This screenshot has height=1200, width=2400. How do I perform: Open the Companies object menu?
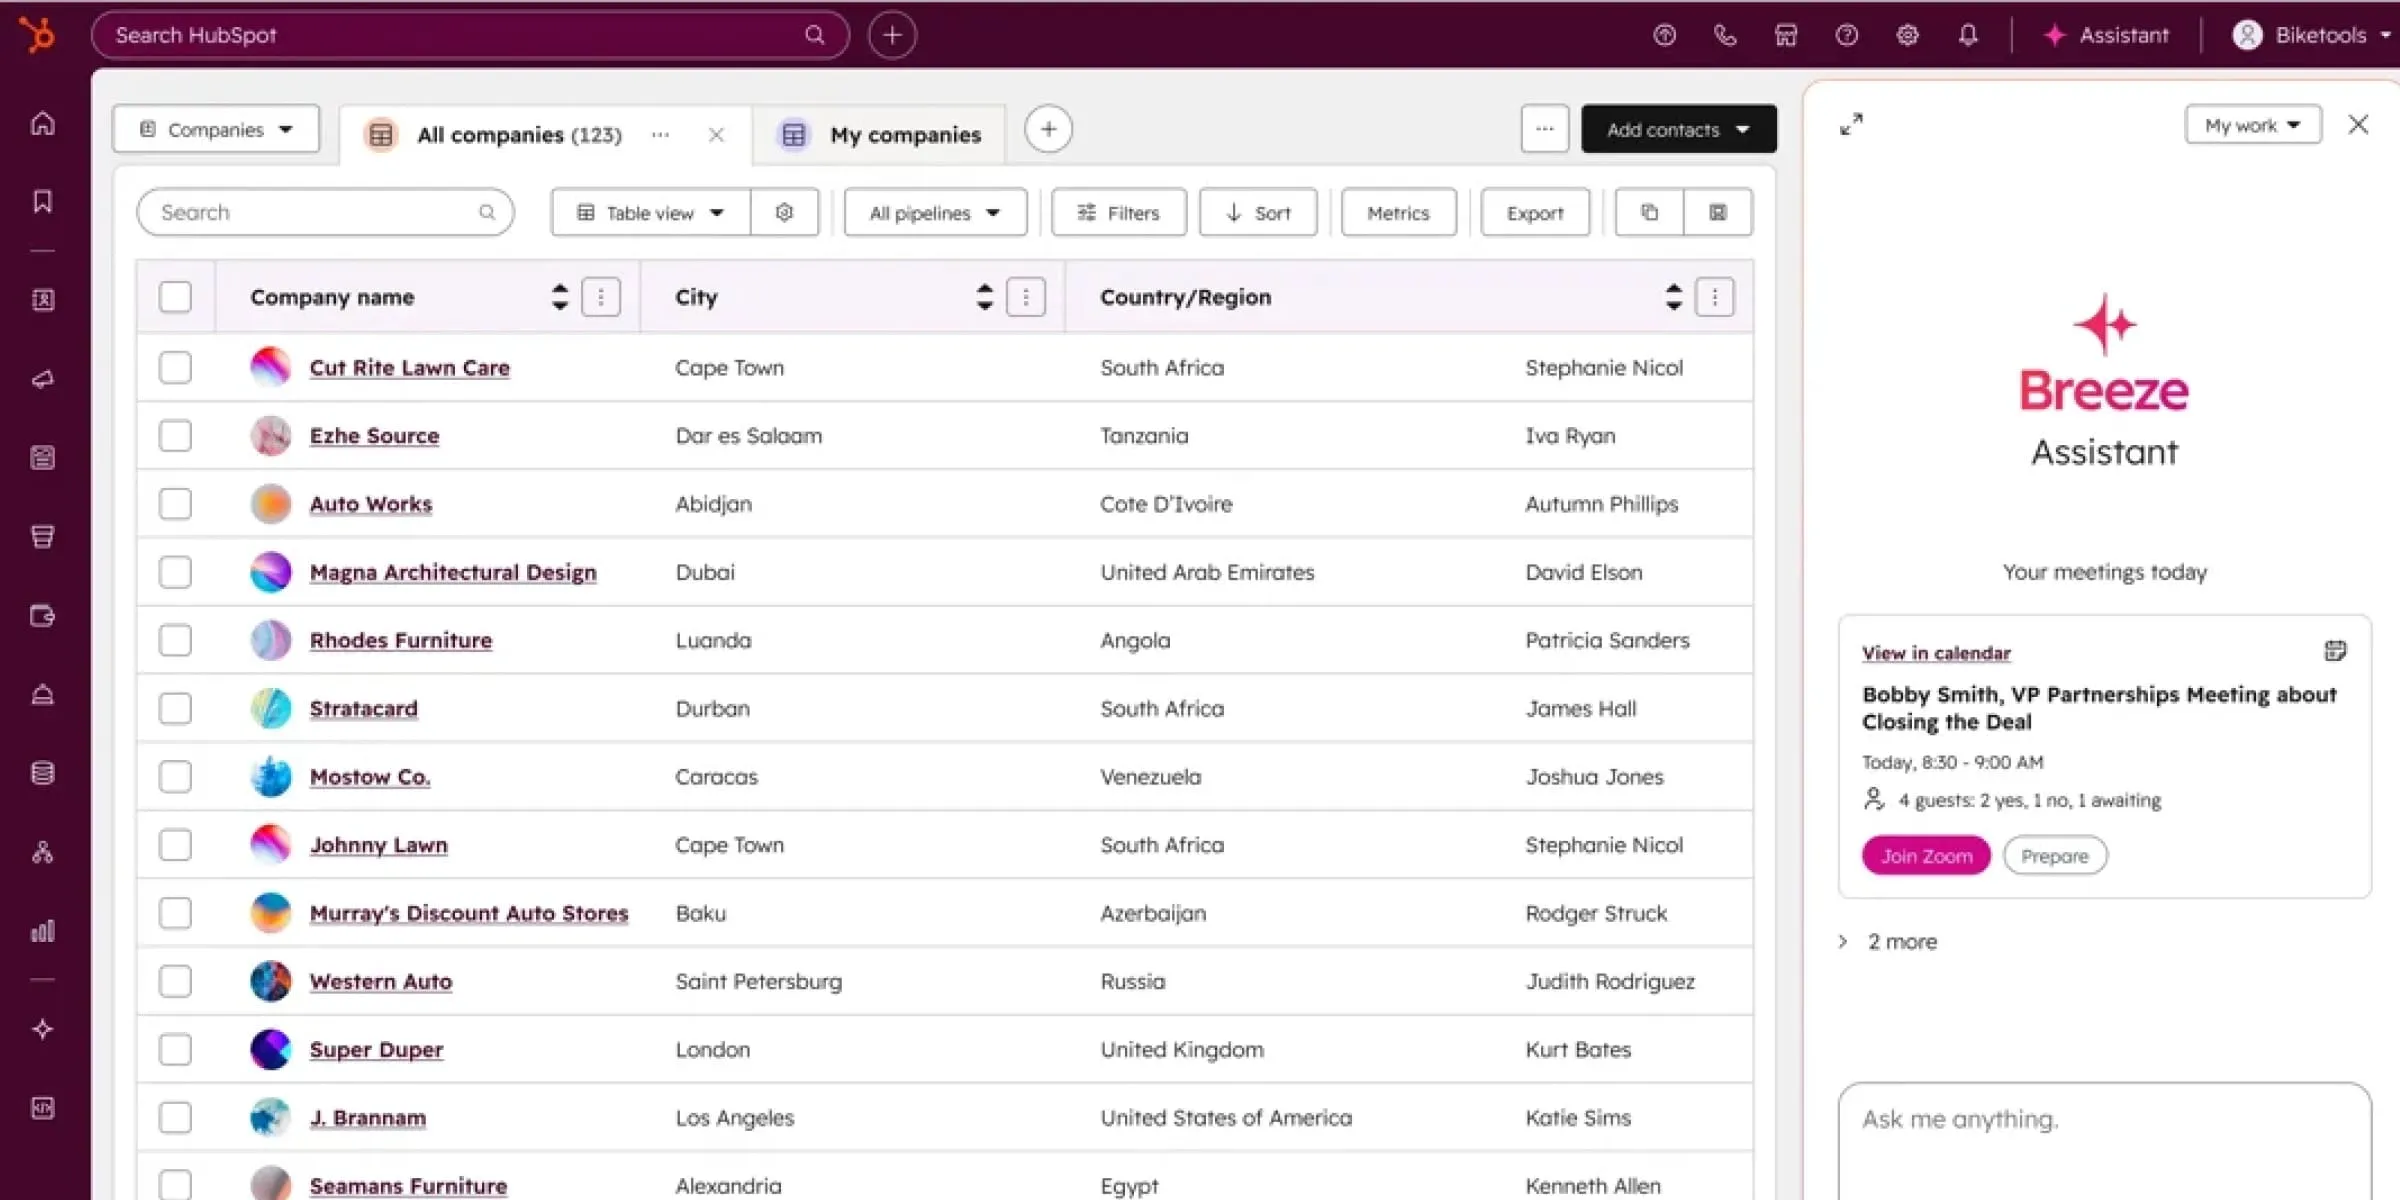coord(216,129)
